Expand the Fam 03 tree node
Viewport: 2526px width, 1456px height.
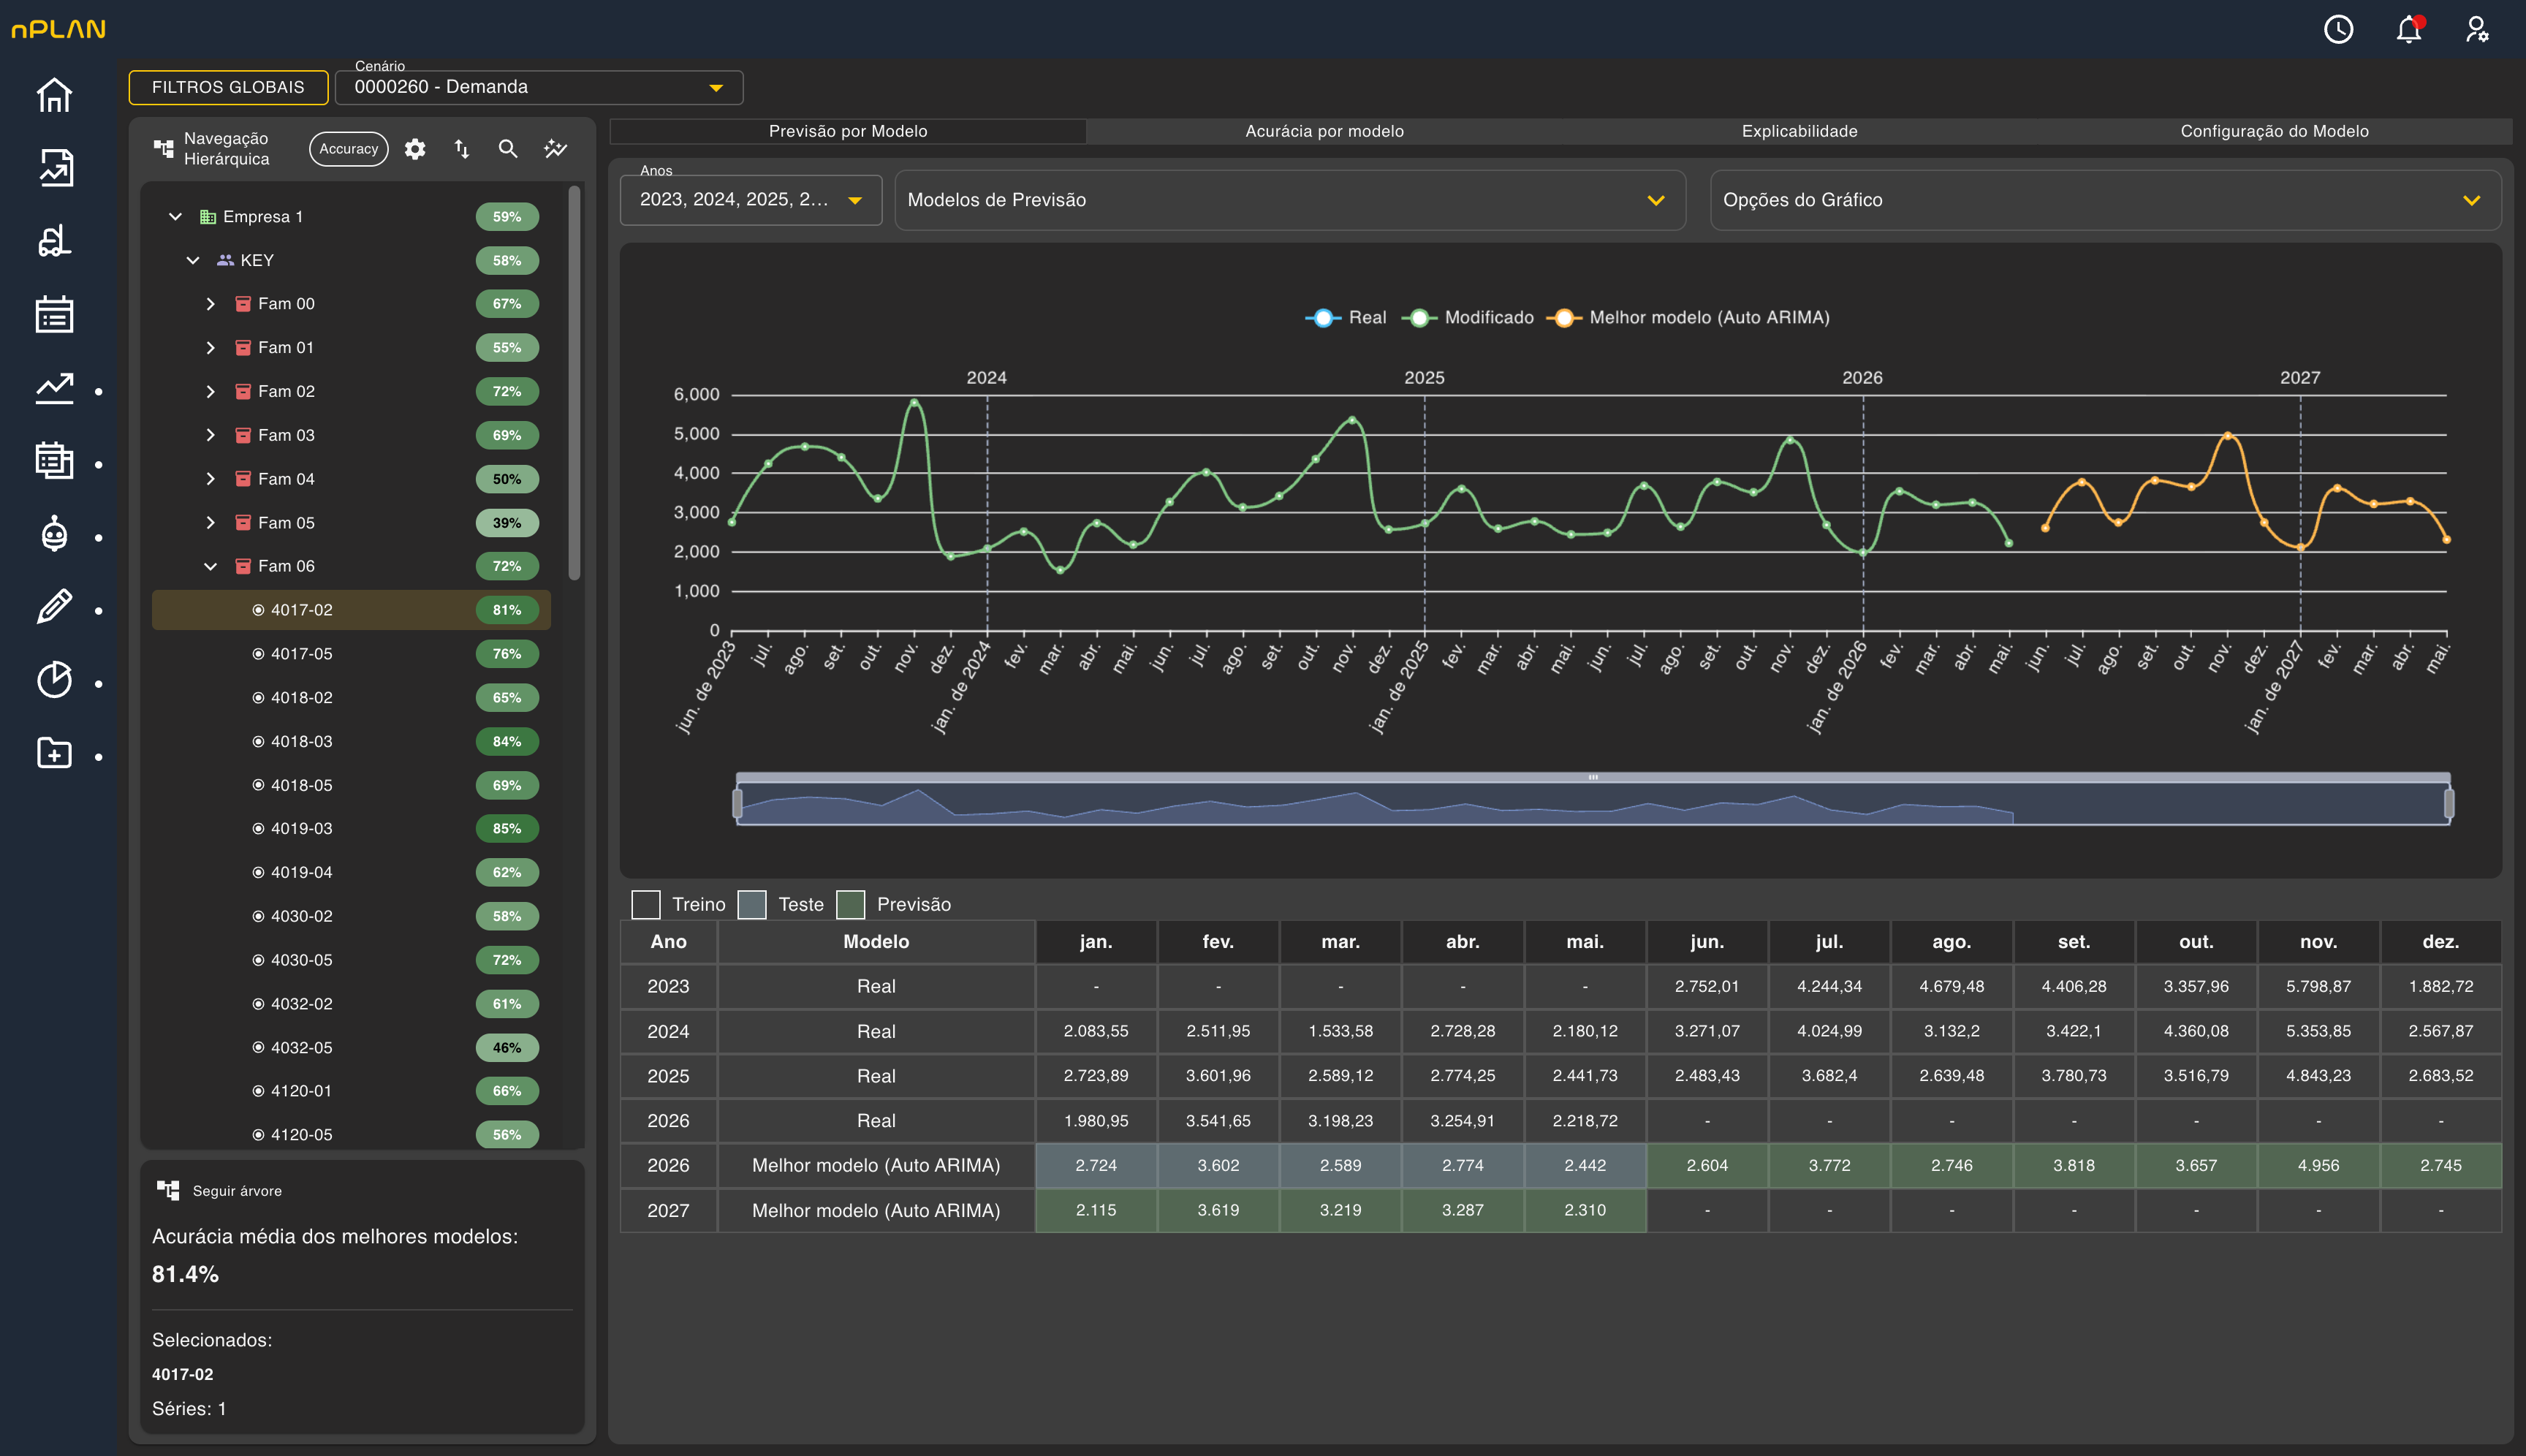pos(210,435)
